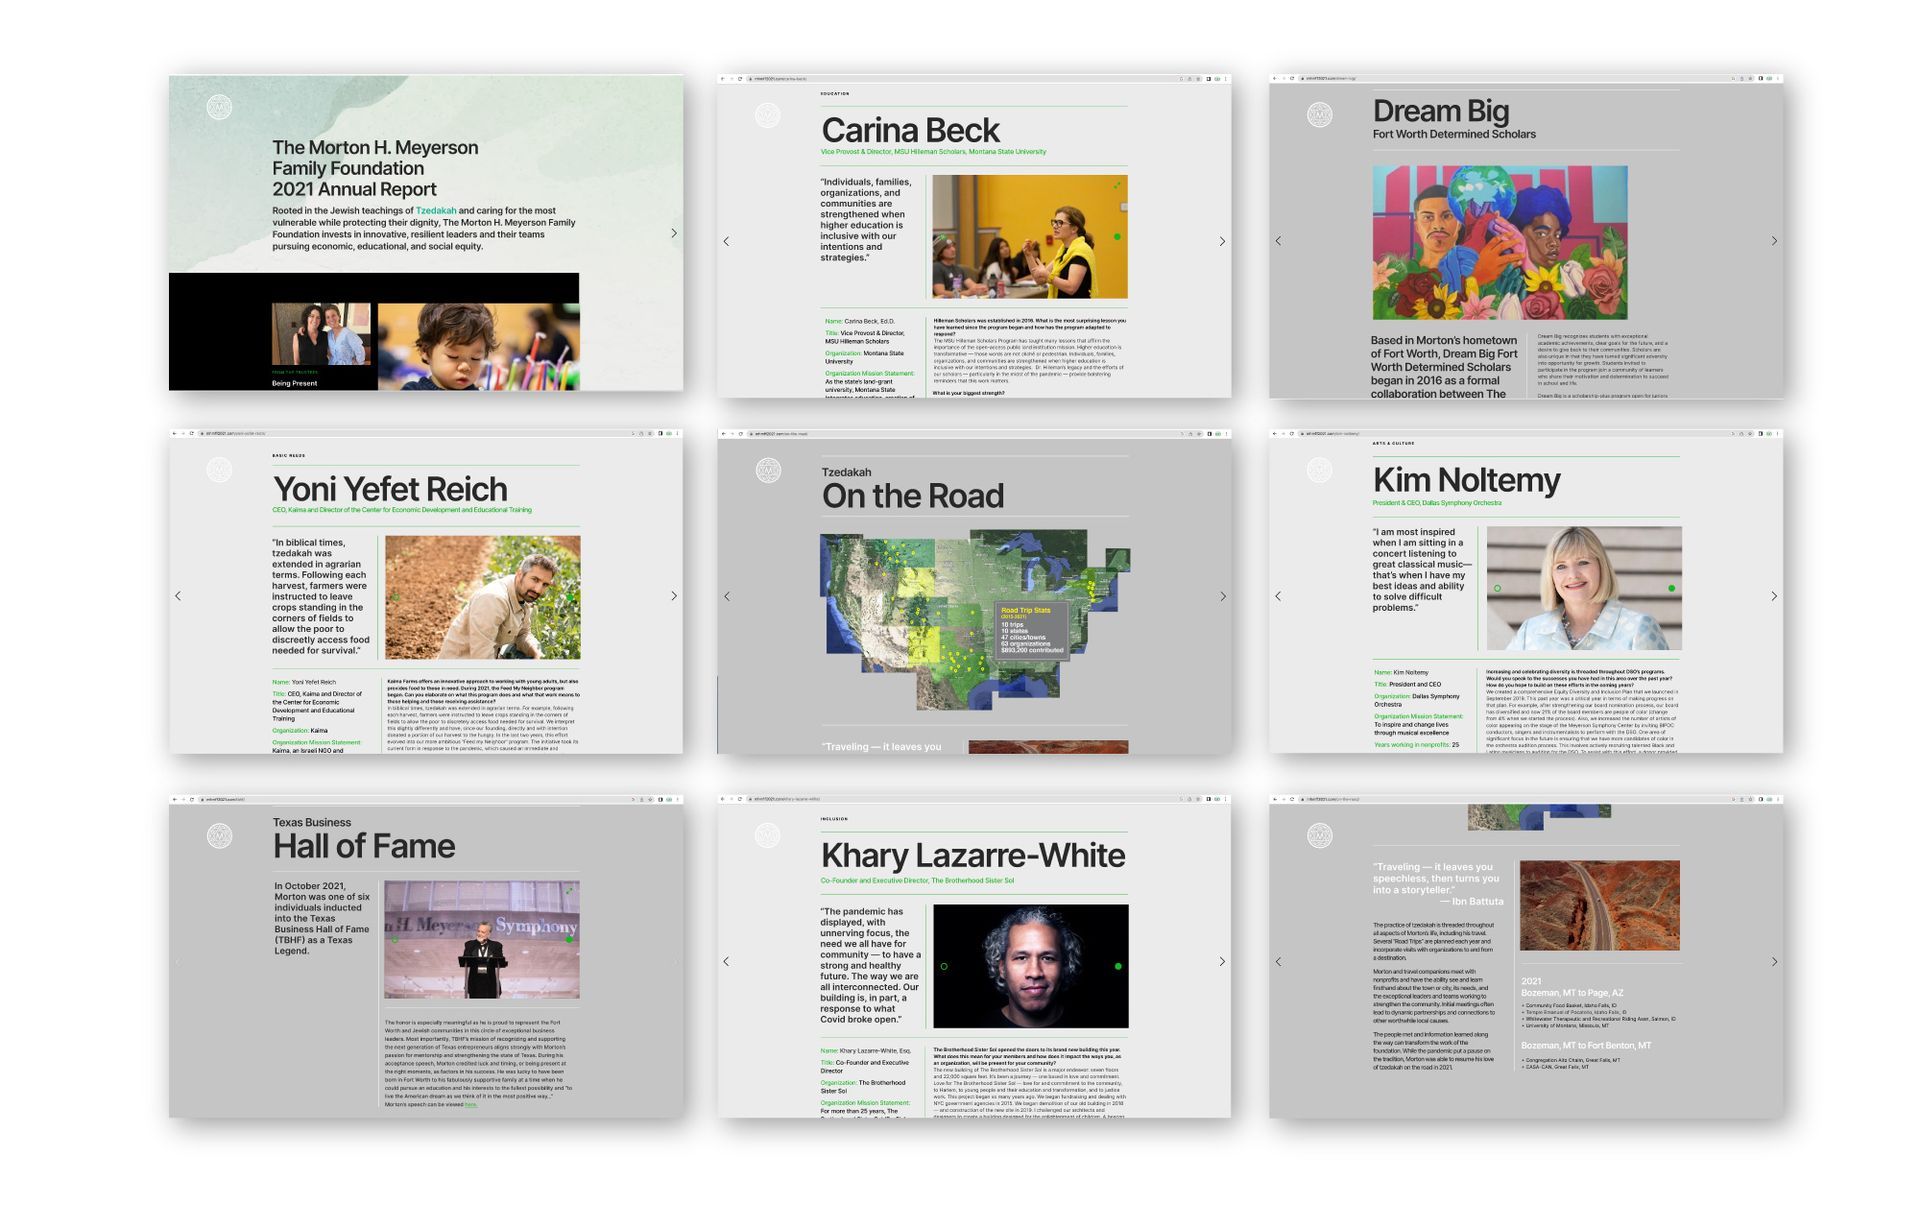Click the foundation logo on the Annual Report page
This screenshot has height=1209, width=1920.
click(x=219, y=107)
